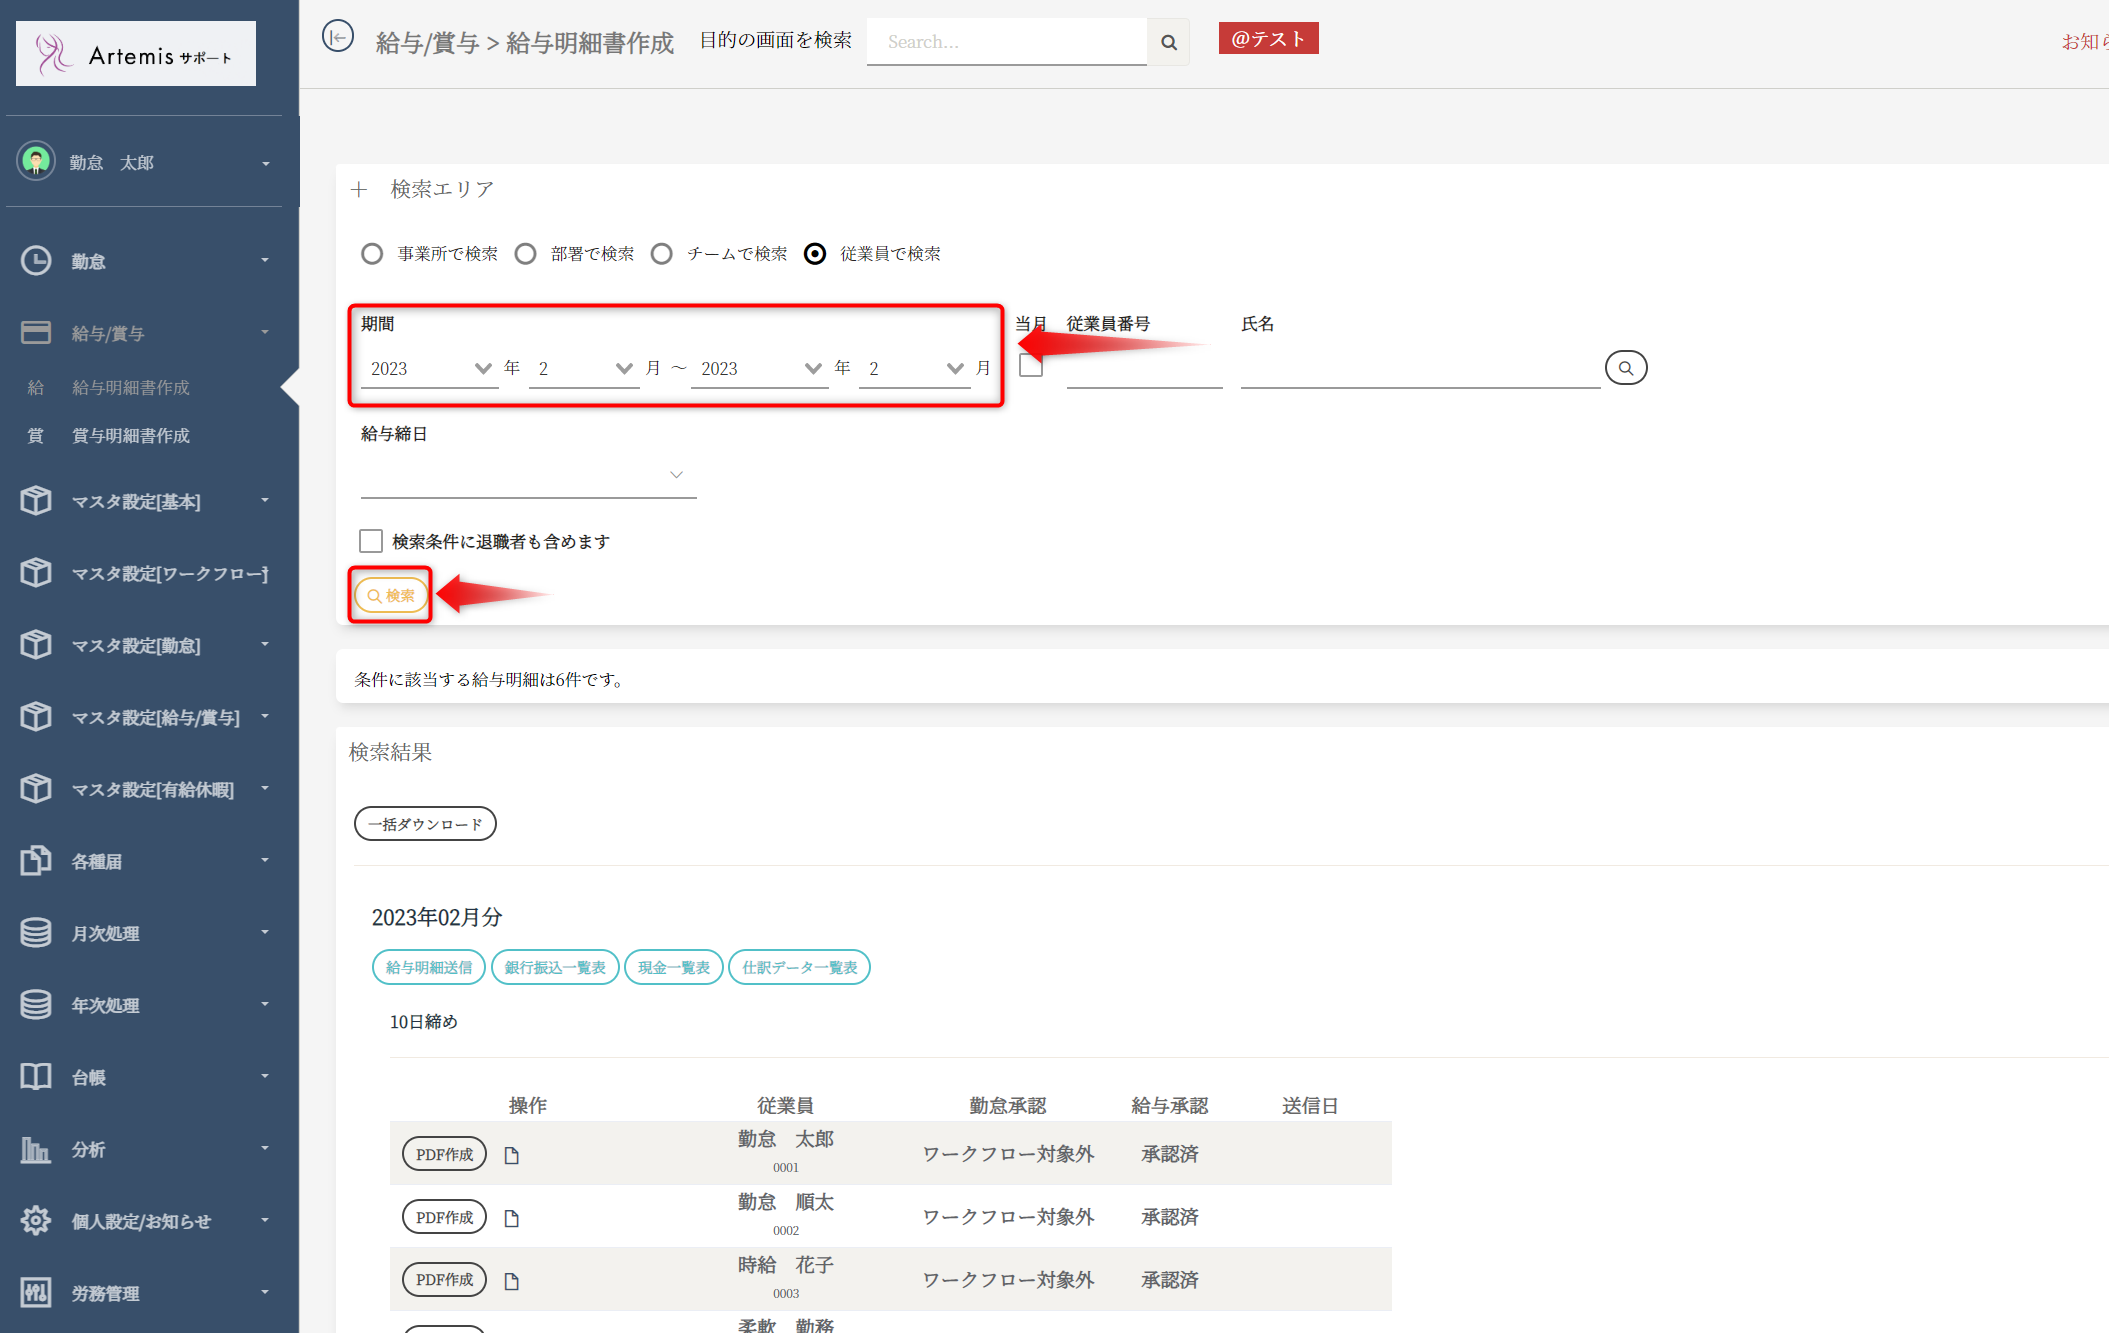Open the start year 2023 dropdown
The height and width of the screenshot is (1333, 2109).
tap(430, 369)
